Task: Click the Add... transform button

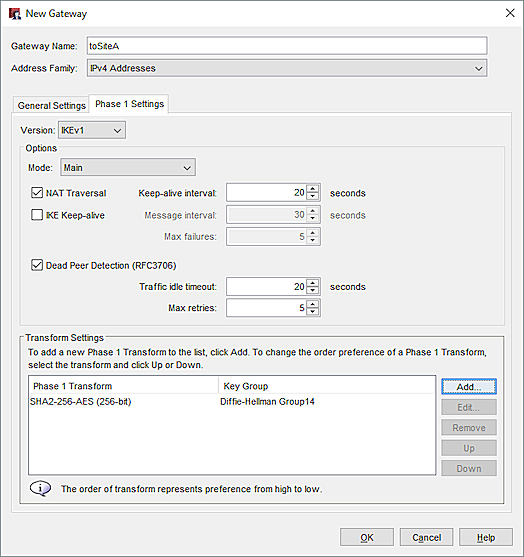Action: [469, 387]
